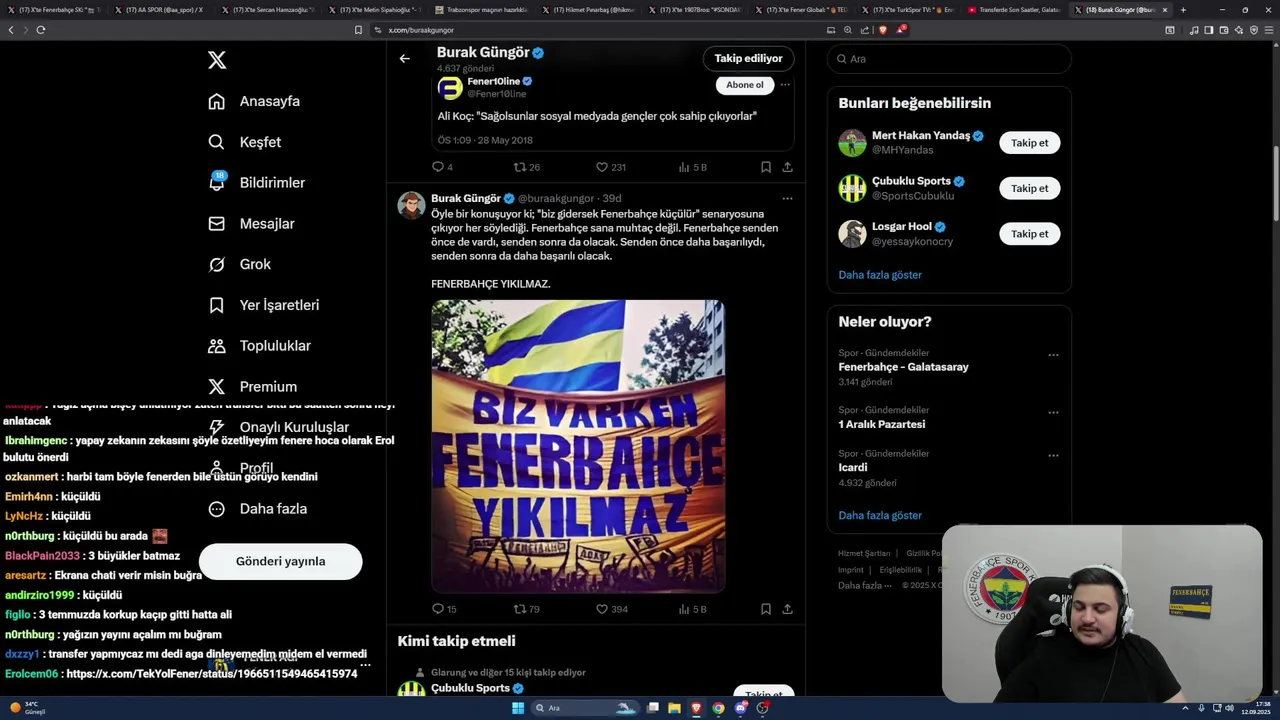1280x720 pixels.
Task: Reload the page in the browser
Action: 41,30
